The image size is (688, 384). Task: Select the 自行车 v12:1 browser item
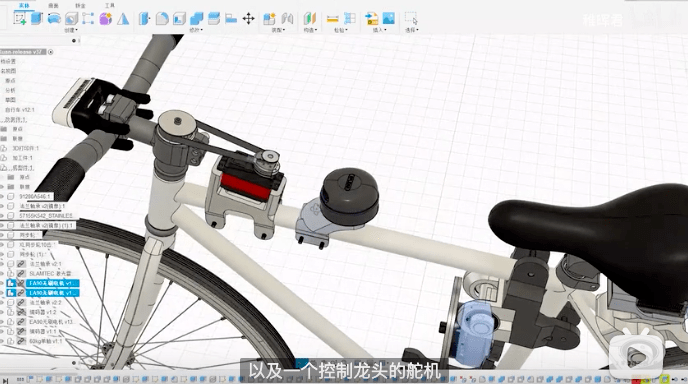[19, 110]
